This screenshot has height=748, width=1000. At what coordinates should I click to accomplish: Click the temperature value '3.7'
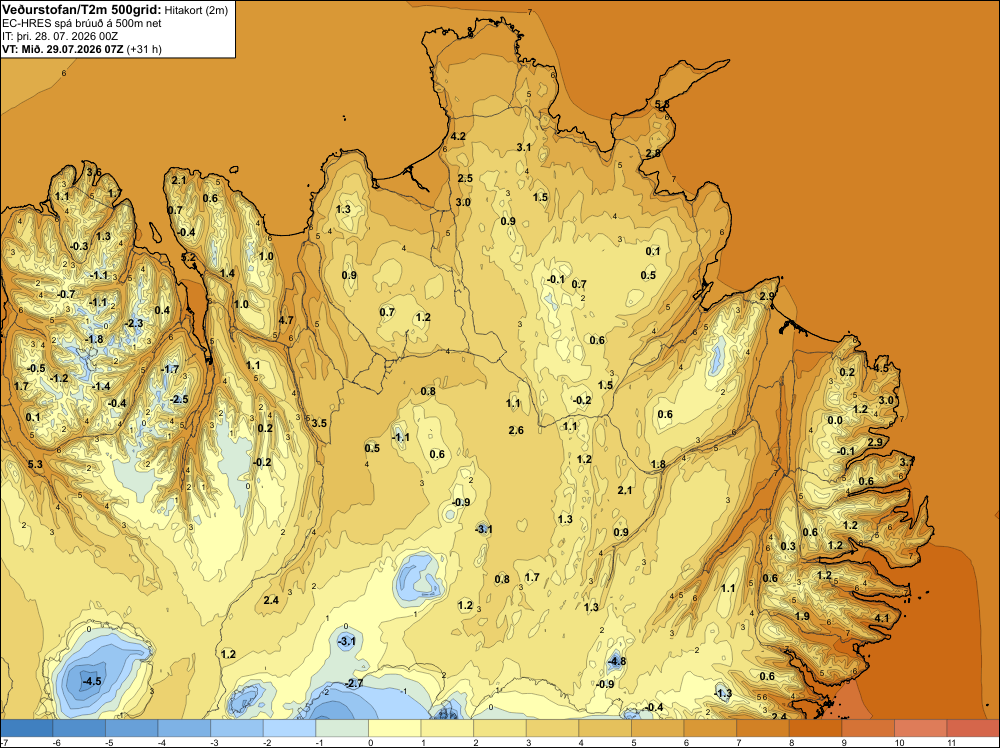click(907, 462)
